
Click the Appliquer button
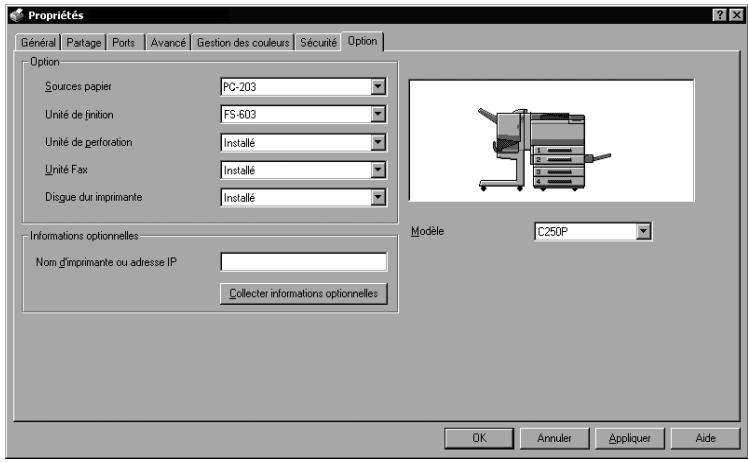(x=630, y=438)
